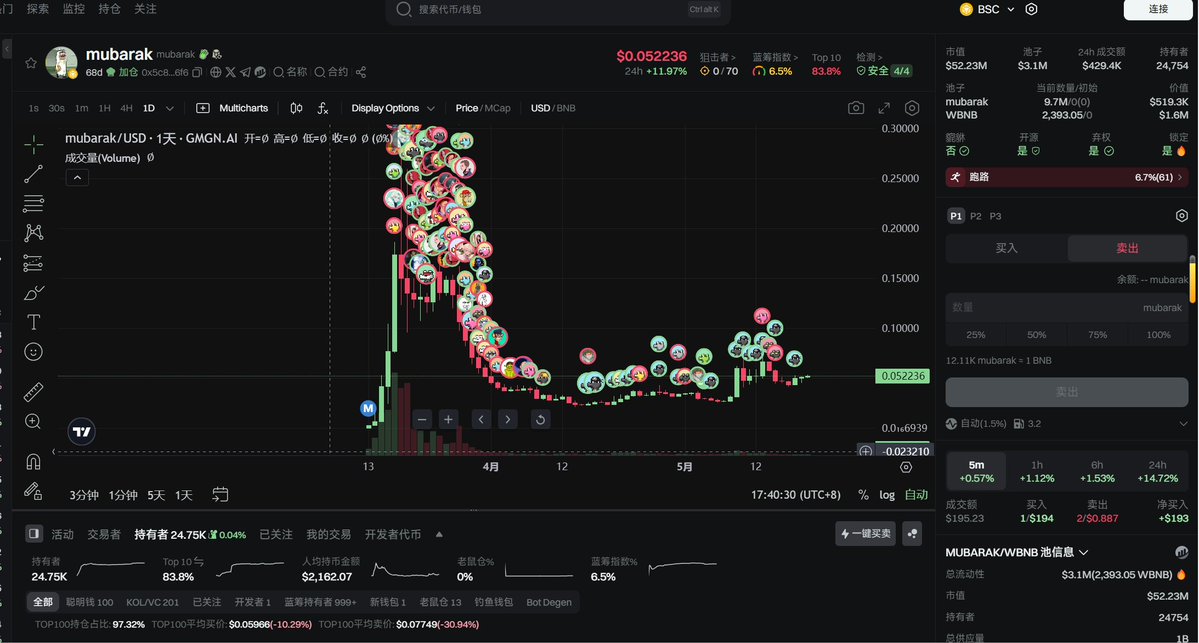Open Multicharts view
1199x643 pixels.
pos(232,109)
